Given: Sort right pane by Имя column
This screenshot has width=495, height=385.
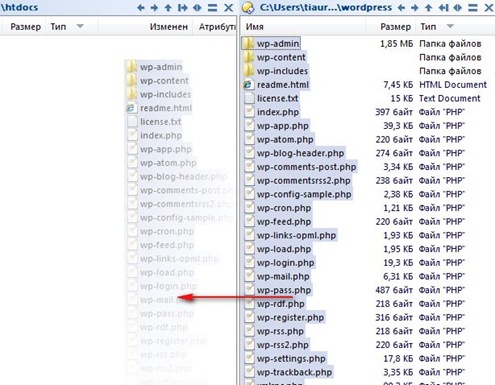Looking at the screenshot, I should (x=255, y=27).
